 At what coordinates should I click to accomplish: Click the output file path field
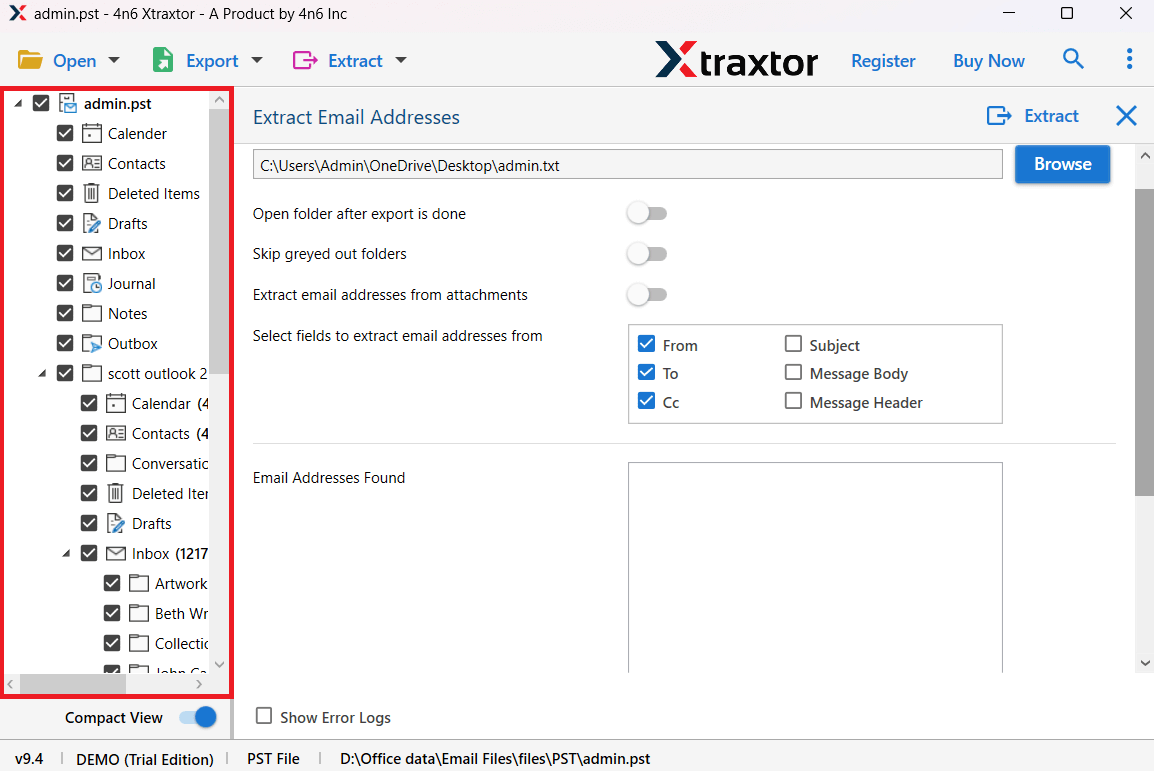(627, 165)
